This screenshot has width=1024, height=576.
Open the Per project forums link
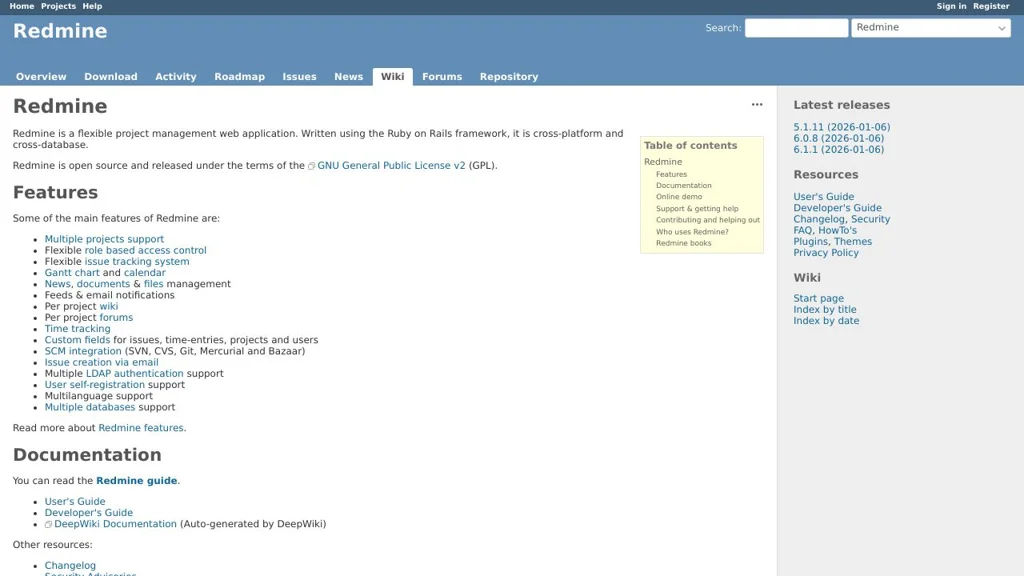(116, 317)
